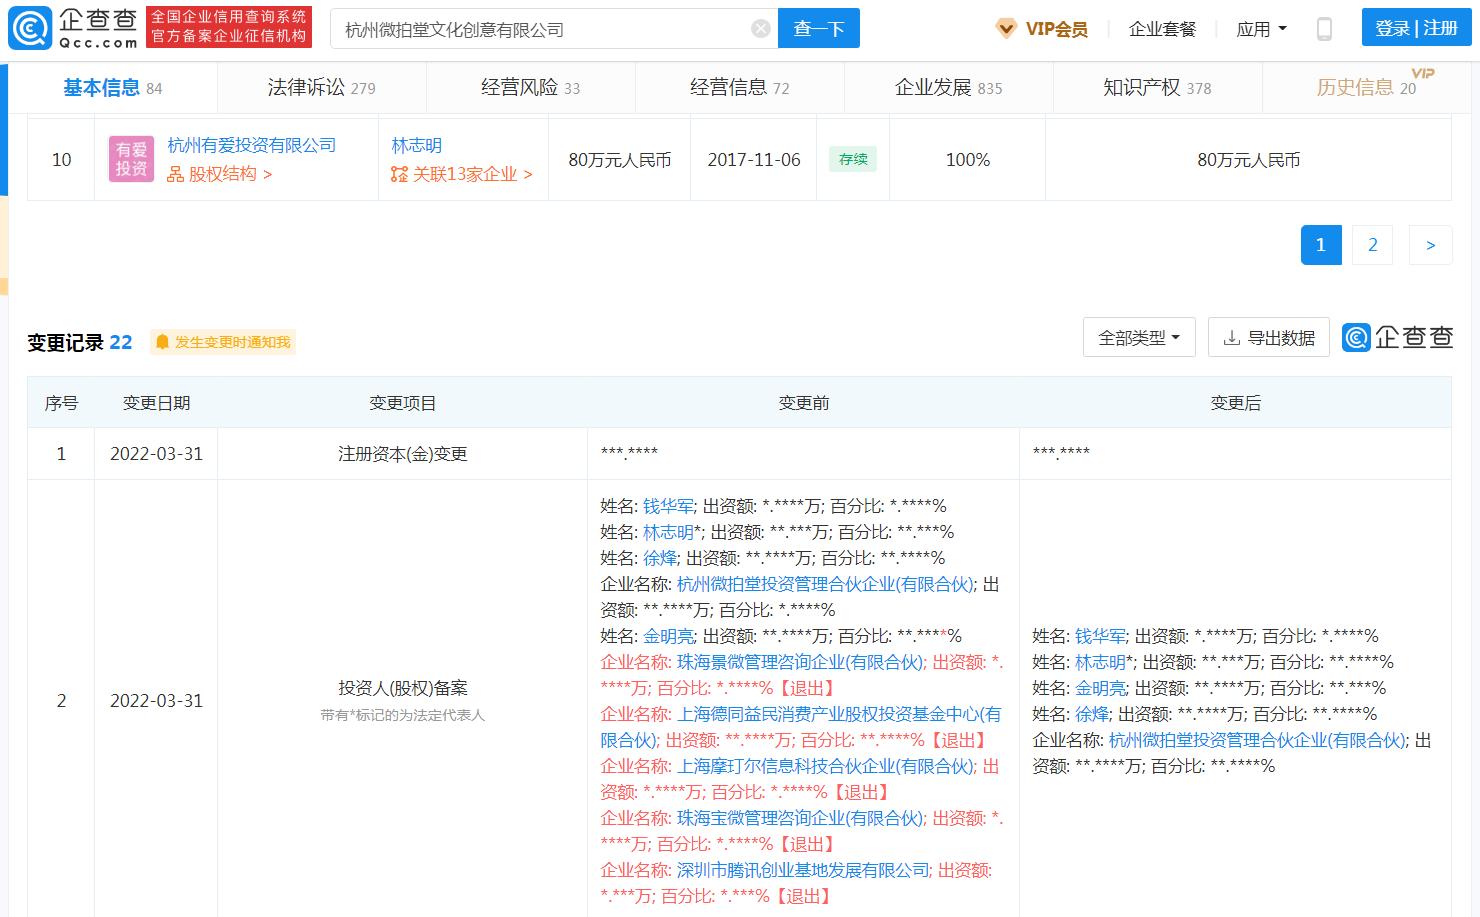The image size is (1480, 917).
Task: Open 珠海景微管理咨询企业 link
Action: coord(800,662)
